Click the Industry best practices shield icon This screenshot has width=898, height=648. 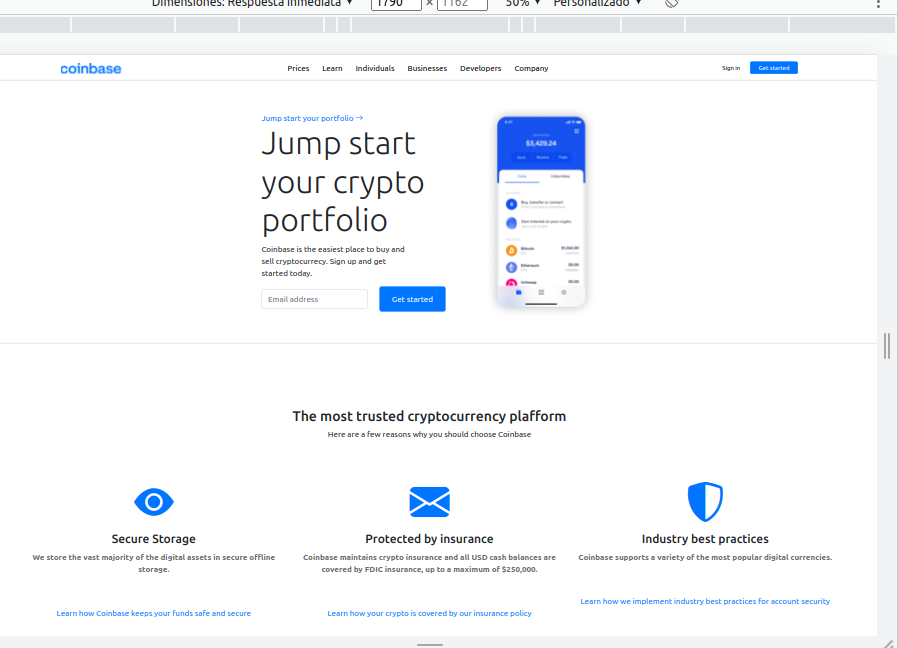coord(705,502)
